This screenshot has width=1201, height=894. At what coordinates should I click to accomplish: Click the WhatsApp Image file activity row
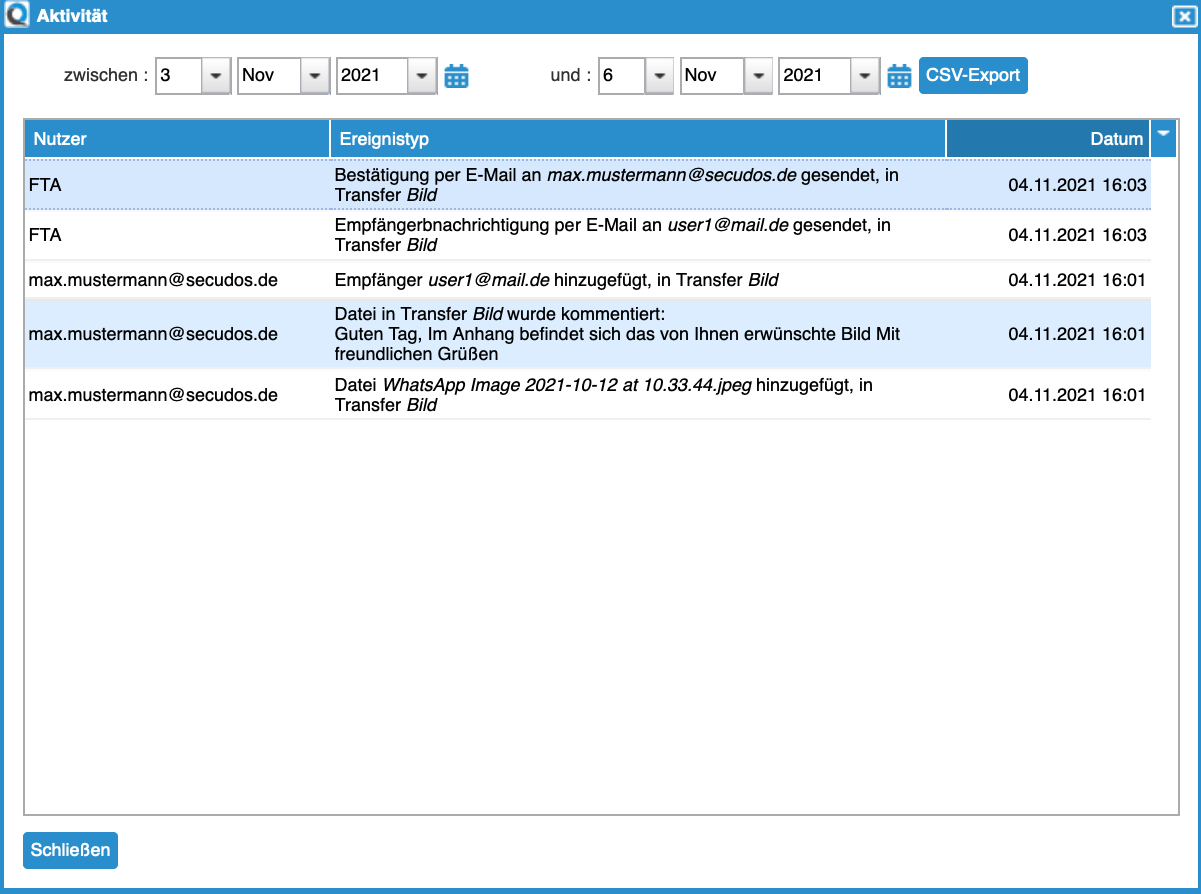coord(588,394)
